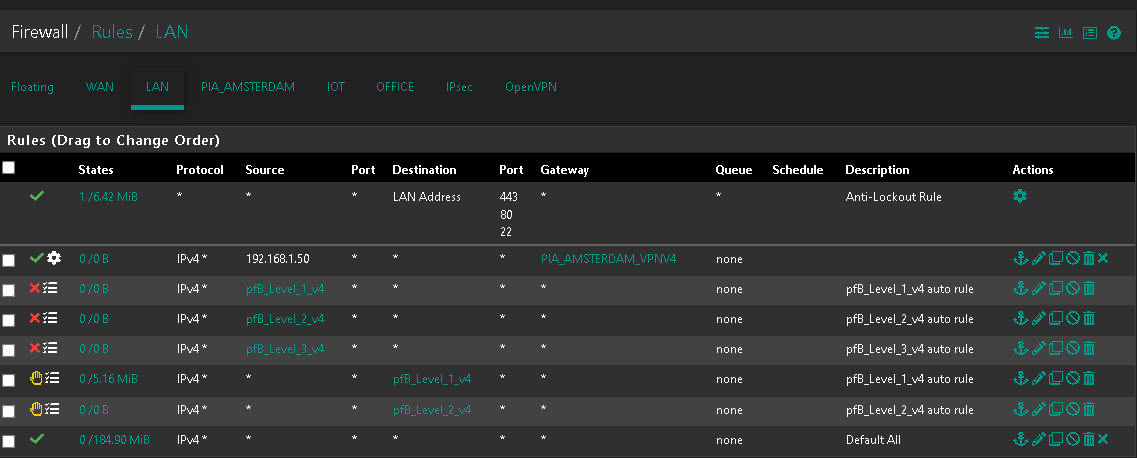Viewport: 1137px width, 458px height.
Task: Click the Anti-Lockout Rule settings gear
Action: pyautogui.click(x=1020, y=196)
